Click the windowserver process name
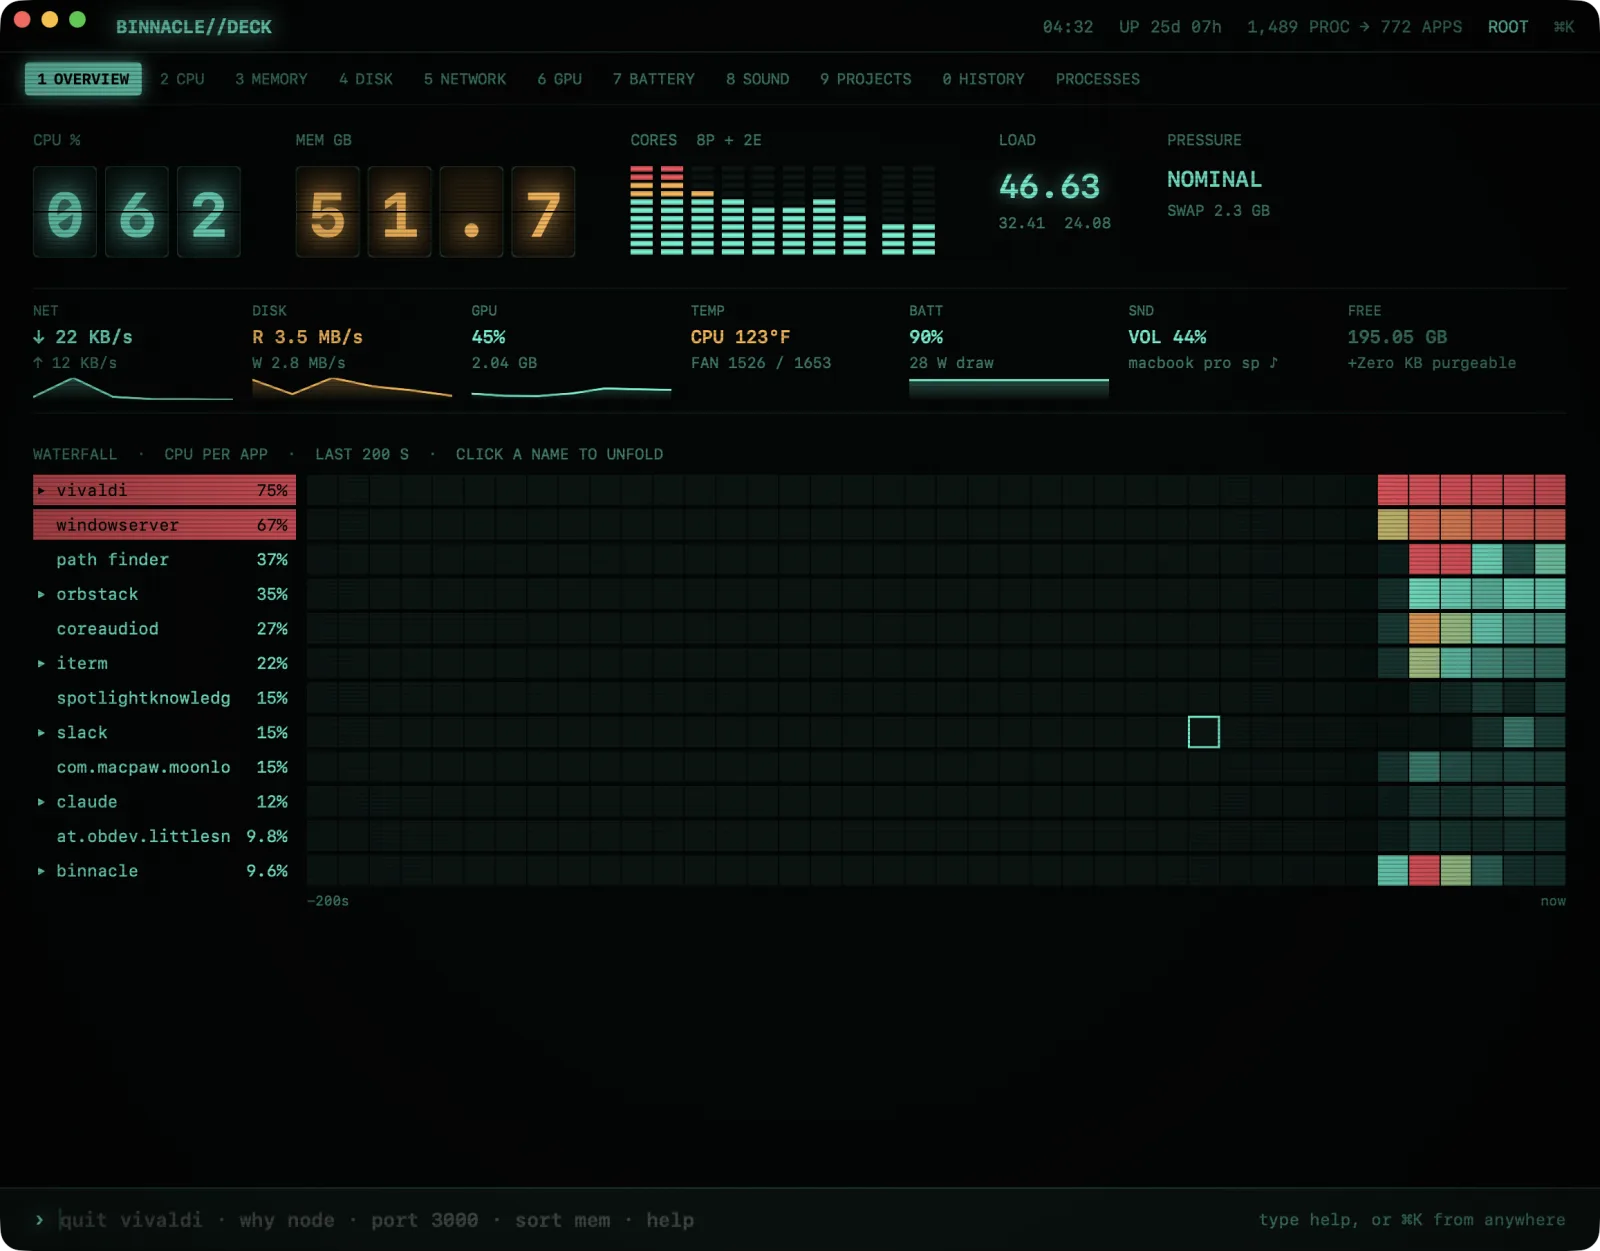This screenshot has width=1600, height=1251. click(117, 525)
